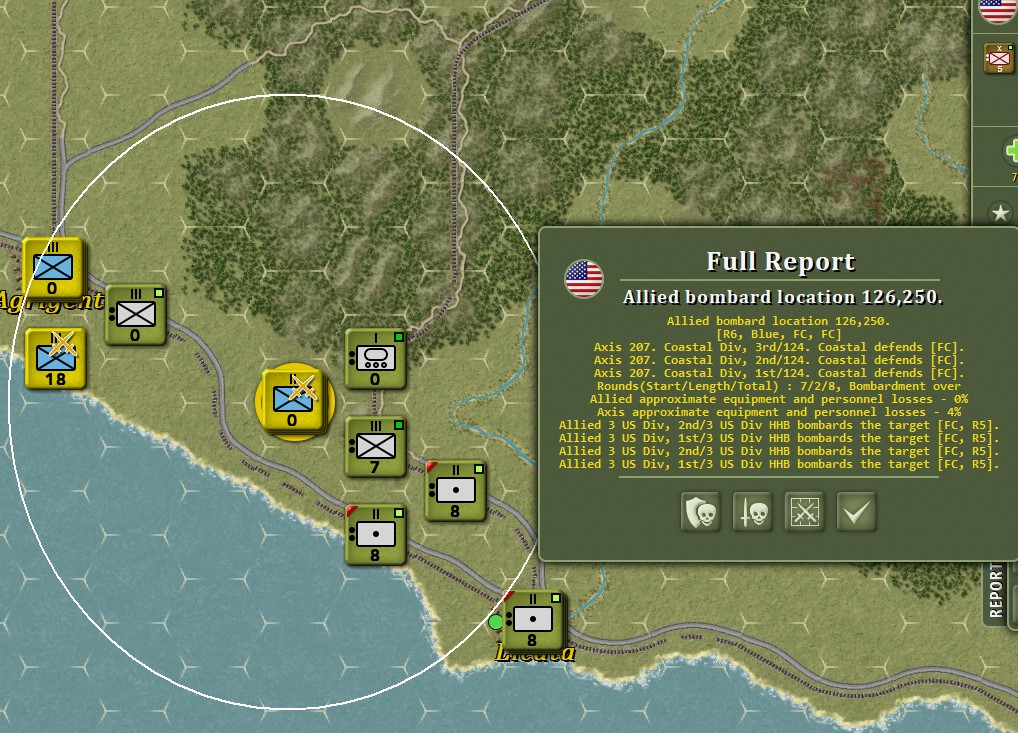The image size is (1018, 733).
Task: Select the strength 5 unit in the sidebar
Action: 999,58
